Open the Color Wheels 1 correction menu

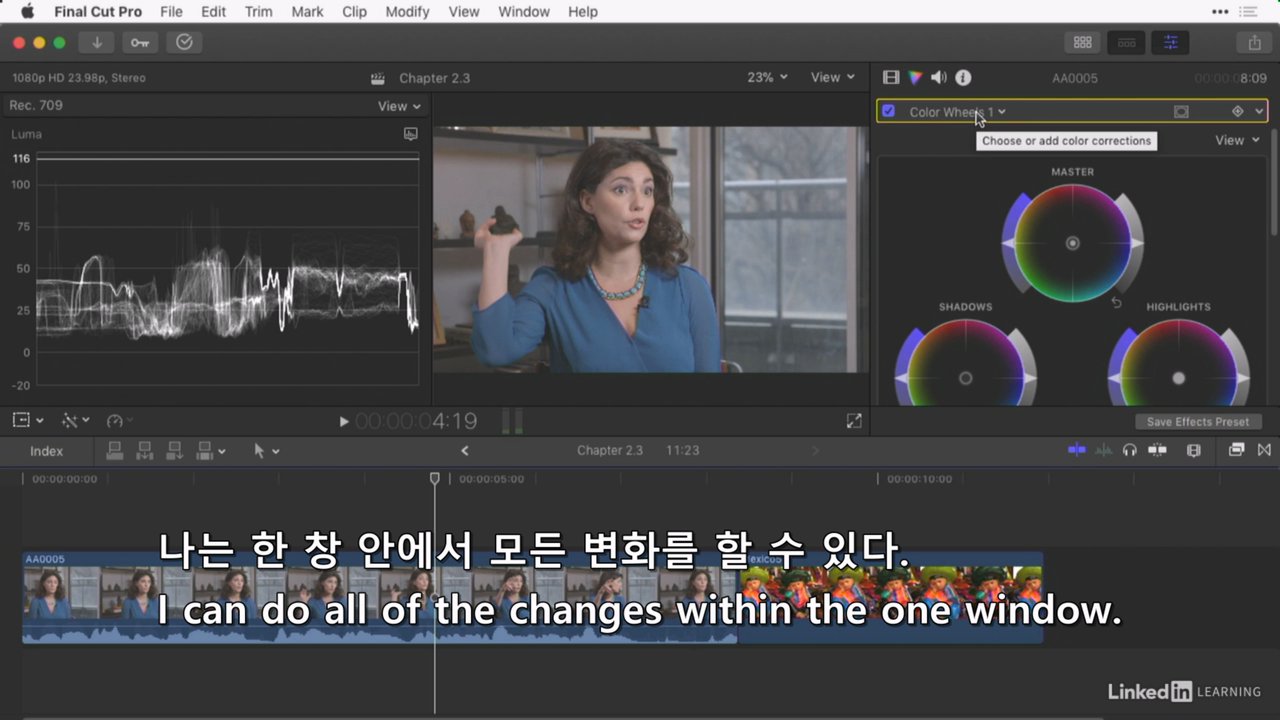point(957,112)
